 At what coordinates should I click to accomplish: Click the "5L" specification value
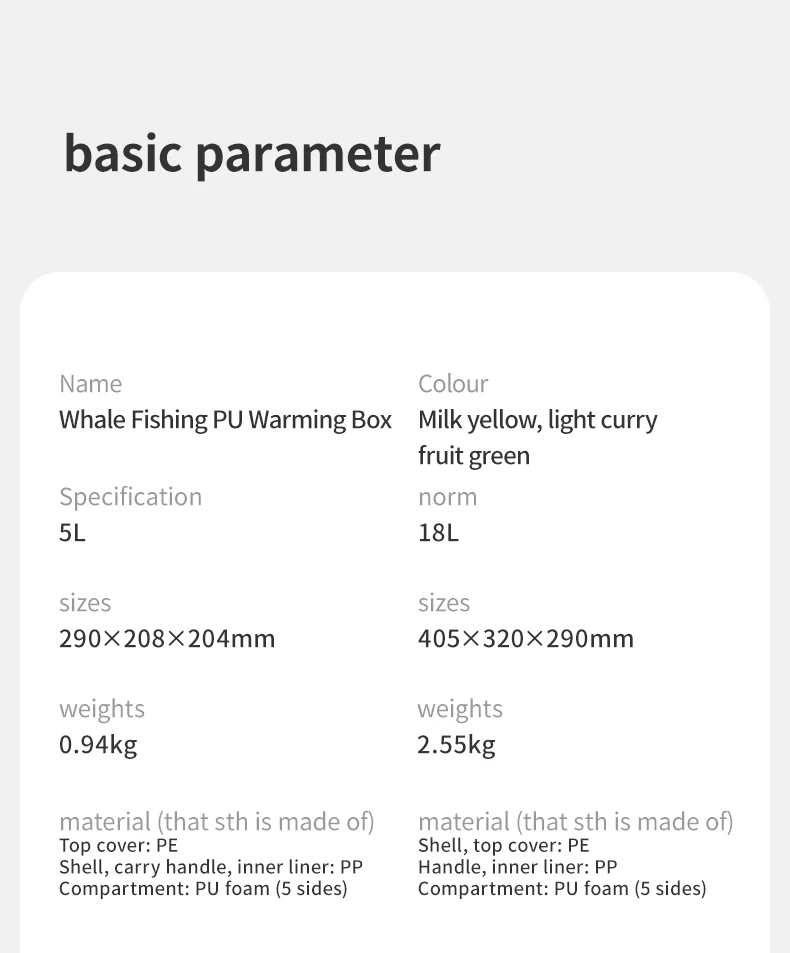tap(72, 533)
